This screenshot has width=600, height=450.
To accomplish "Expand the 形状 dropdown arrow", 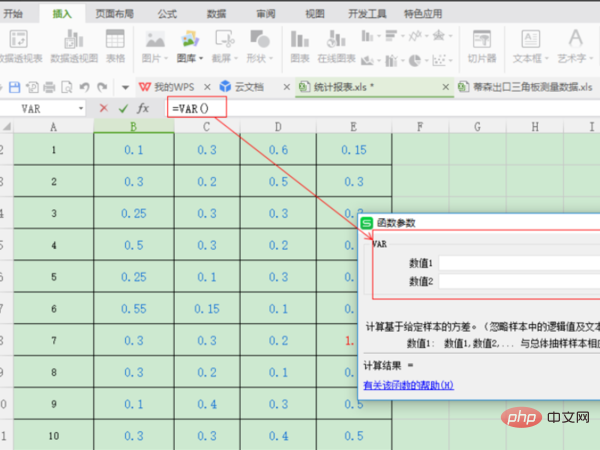I will pos(271,59).
